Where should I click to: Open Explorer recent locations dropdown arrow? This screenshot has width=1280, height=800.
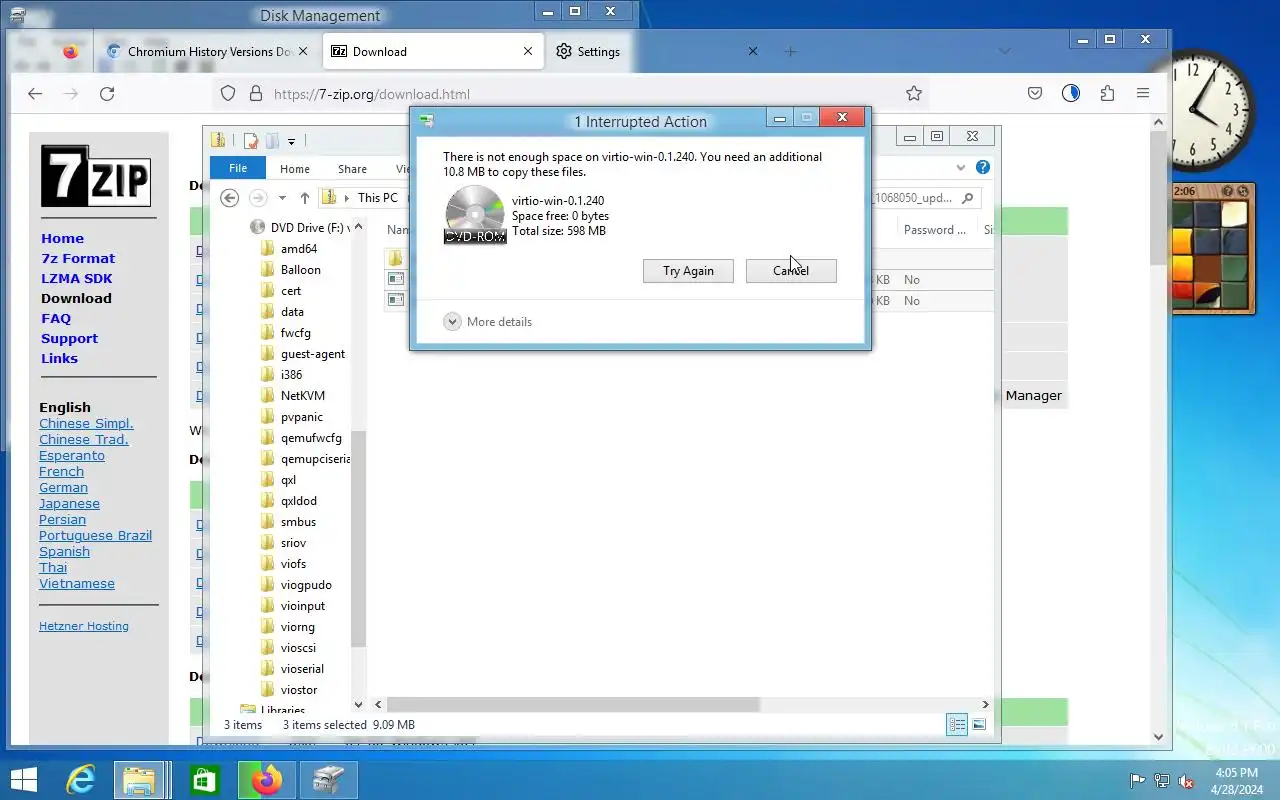click(282, 198)
